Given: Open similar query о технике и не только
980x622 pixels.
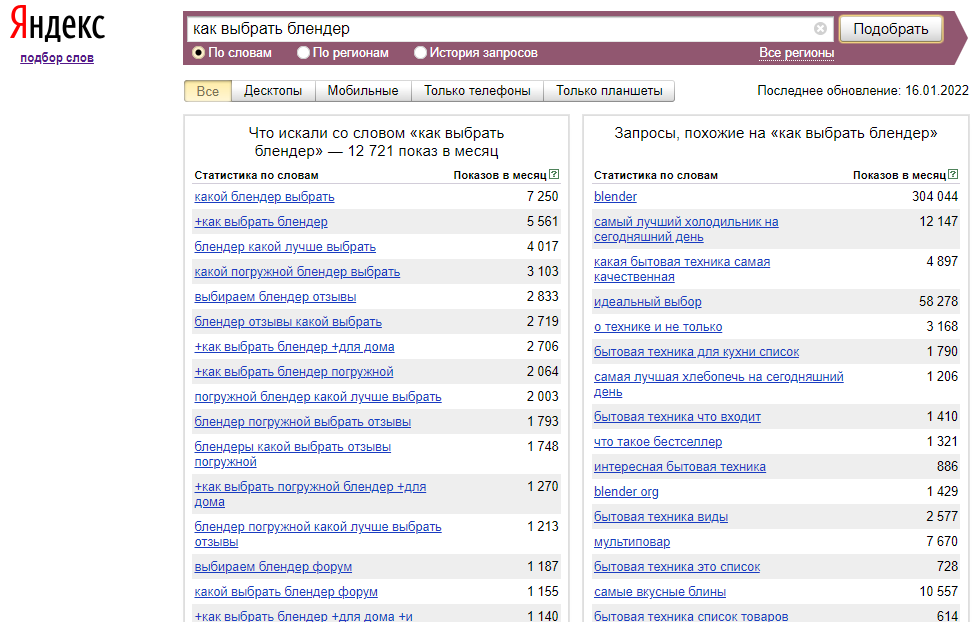Looking at the screenshot, I should tap(658, 327).
